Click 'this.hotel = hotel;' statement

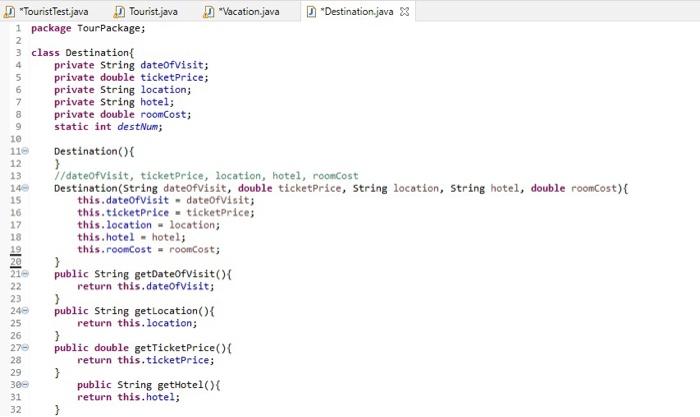[x=131, y=237]
